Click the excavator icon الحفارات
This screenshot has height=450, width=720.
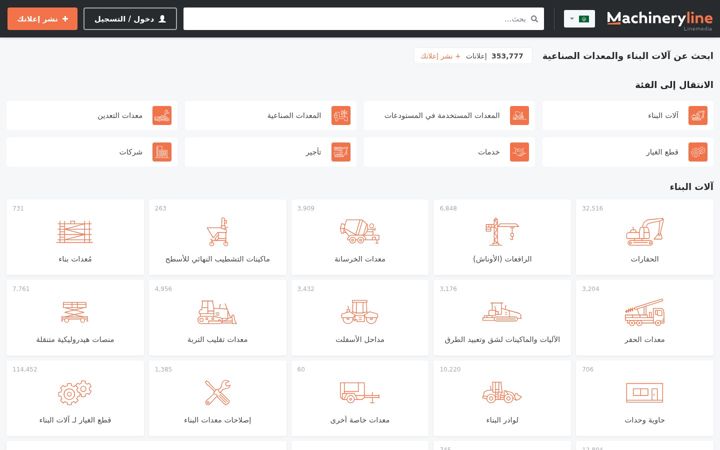point(644,232)
